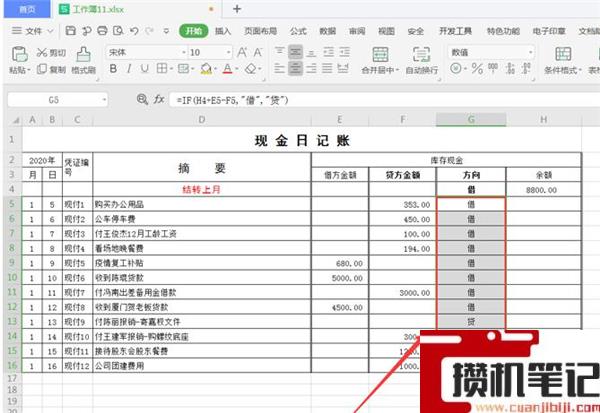Undo the last action

(x=134, y=31)
